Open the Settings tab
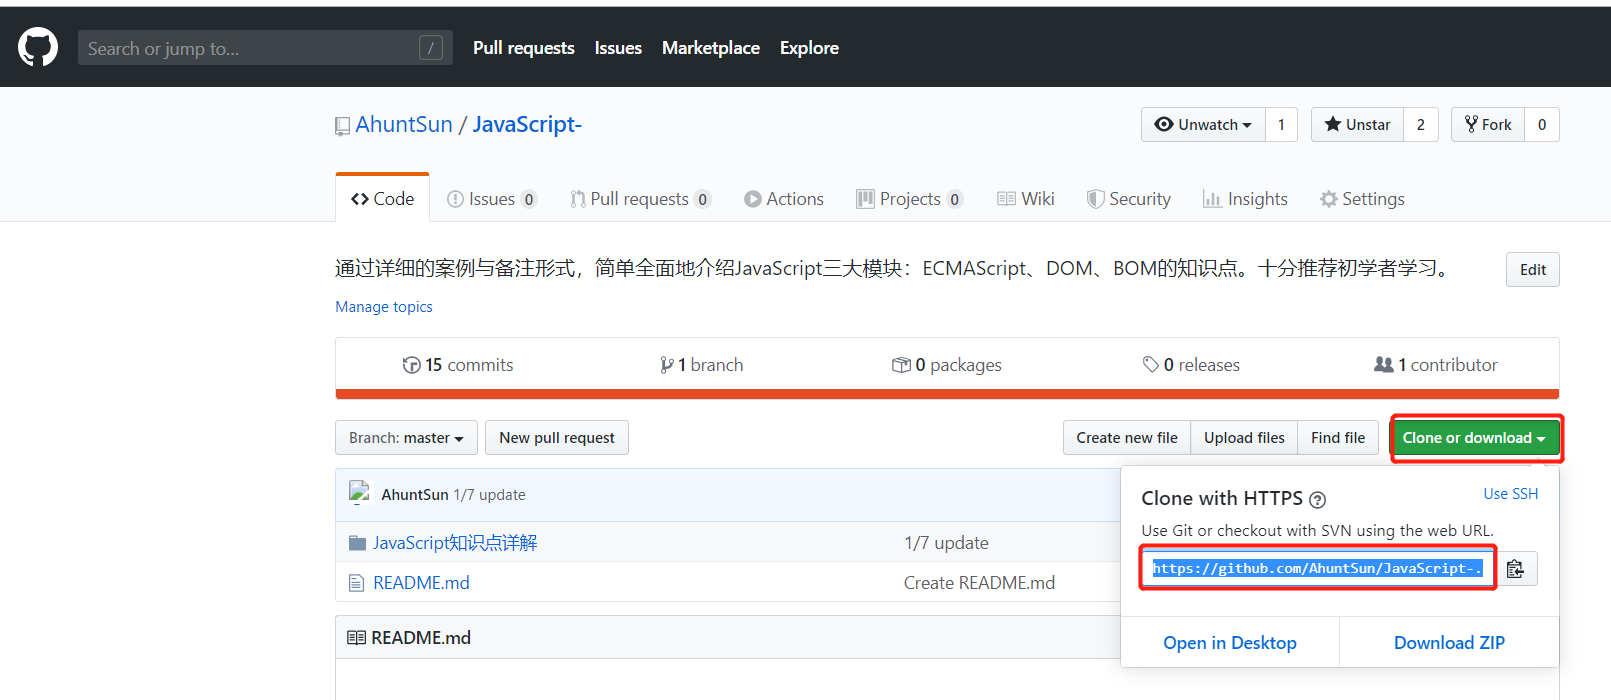Screen dimensions: 1611x700 1362,199
